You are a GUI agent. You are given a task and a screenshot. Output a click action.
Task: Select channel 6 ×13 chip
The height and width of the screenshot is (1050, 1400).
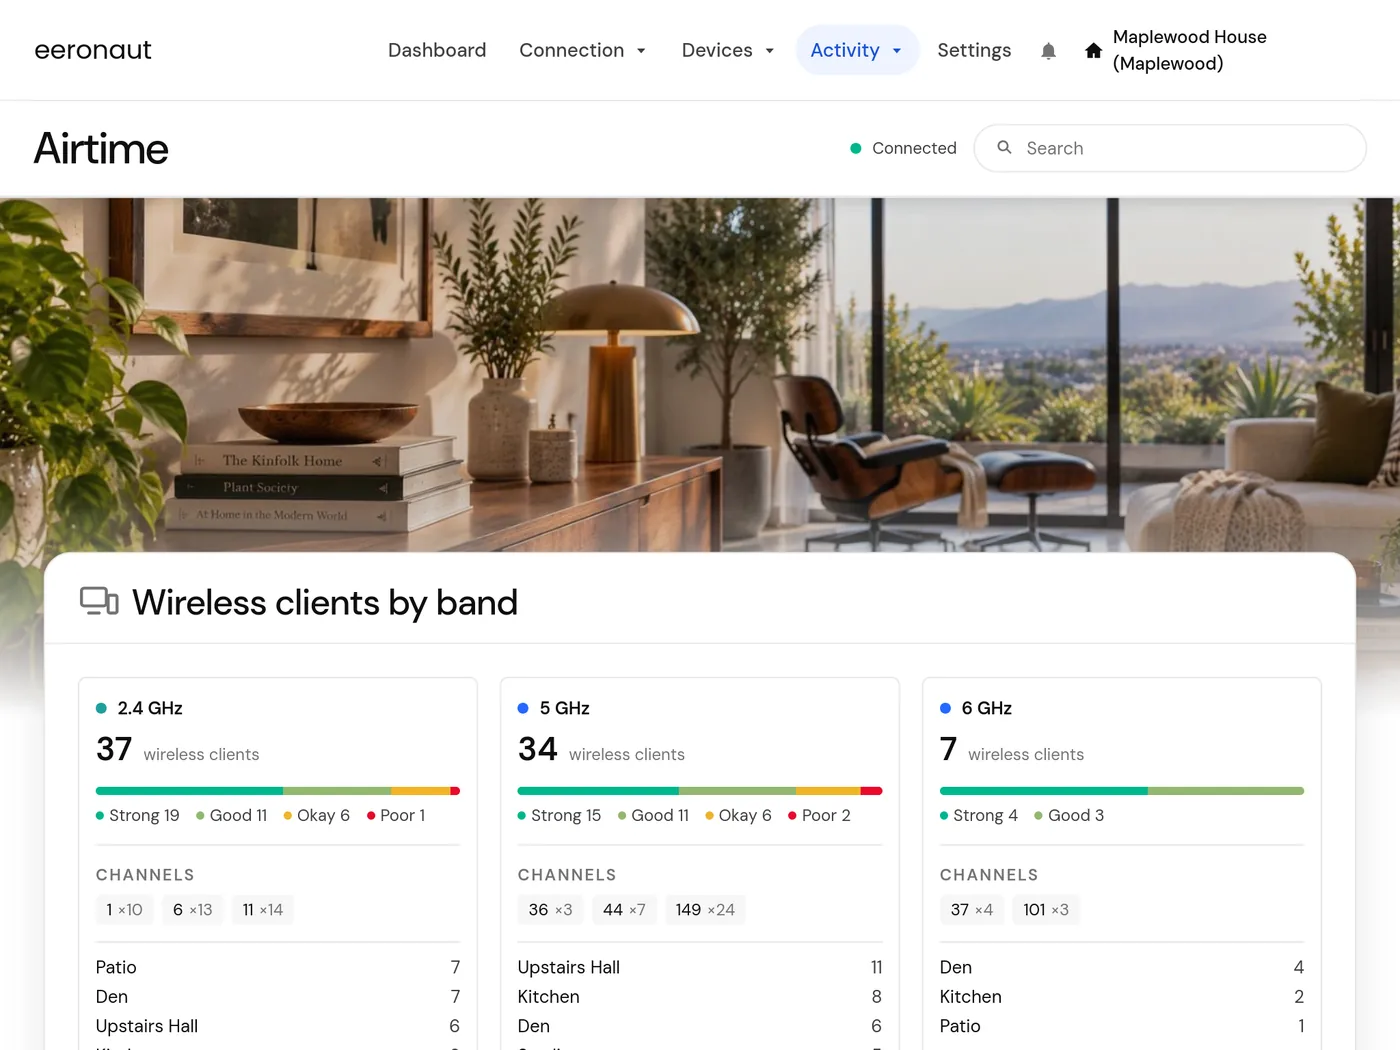tap(193, 909)
